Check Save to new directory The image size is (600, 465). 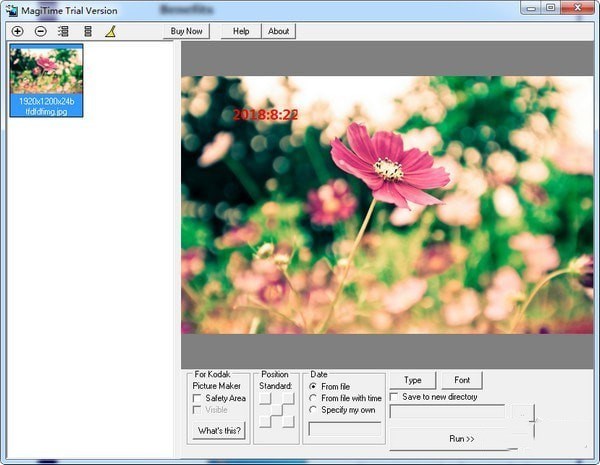point(395,397)
